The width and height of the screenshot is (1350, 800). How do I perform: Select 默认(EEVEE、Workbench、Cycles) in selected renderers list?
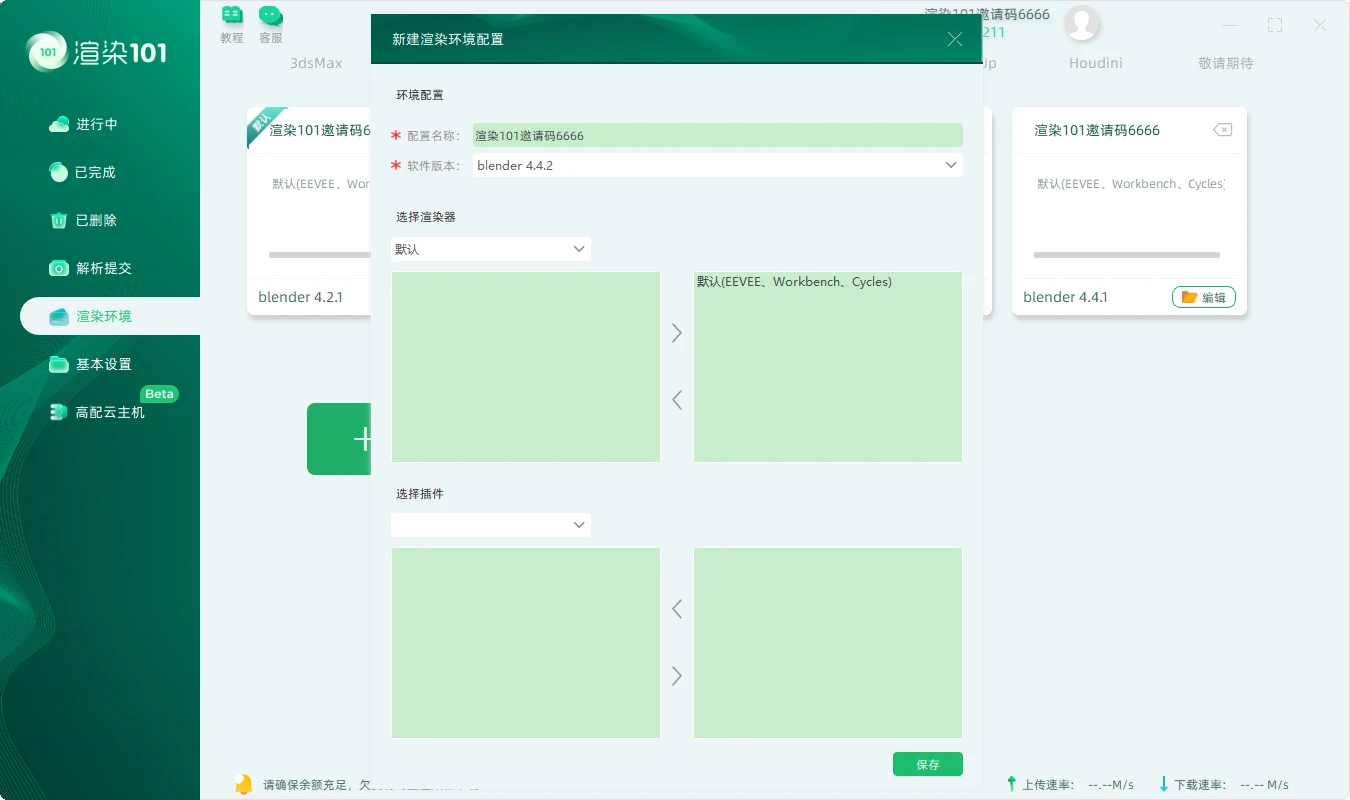[794, 282]
